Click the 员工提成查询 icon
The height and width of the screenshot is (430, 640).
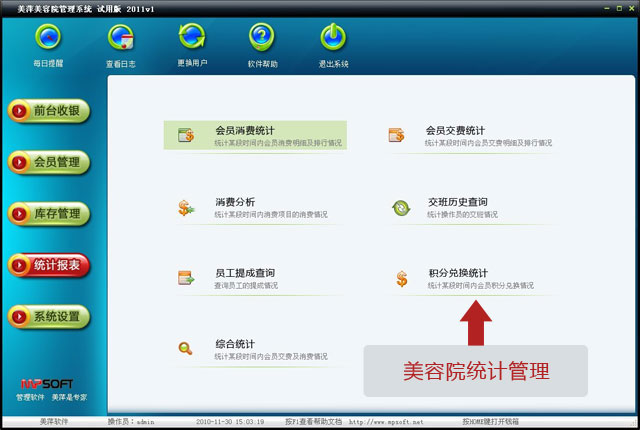coord(186,278)
